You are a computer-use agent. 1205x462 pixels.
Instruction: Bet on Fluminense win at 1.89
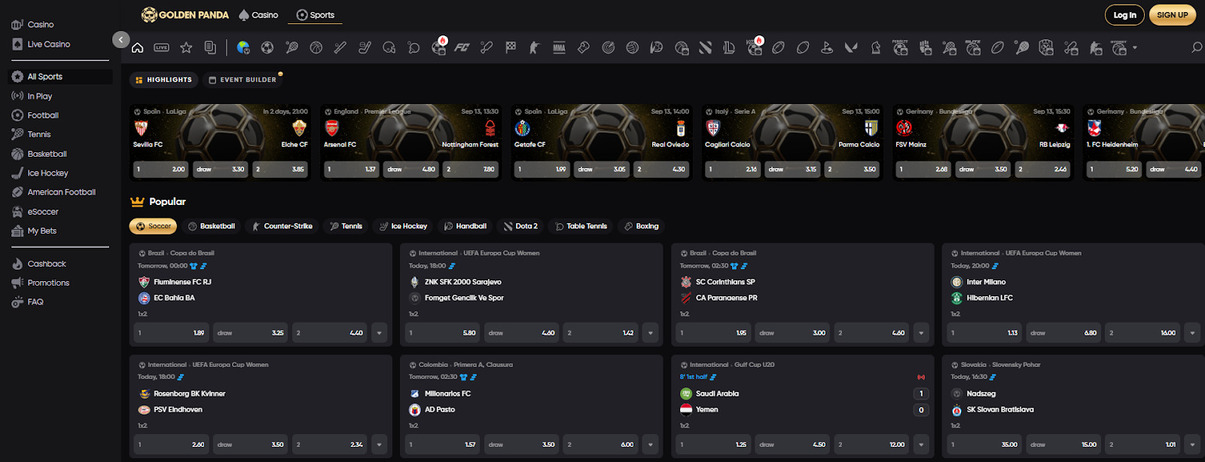[172, 332]
